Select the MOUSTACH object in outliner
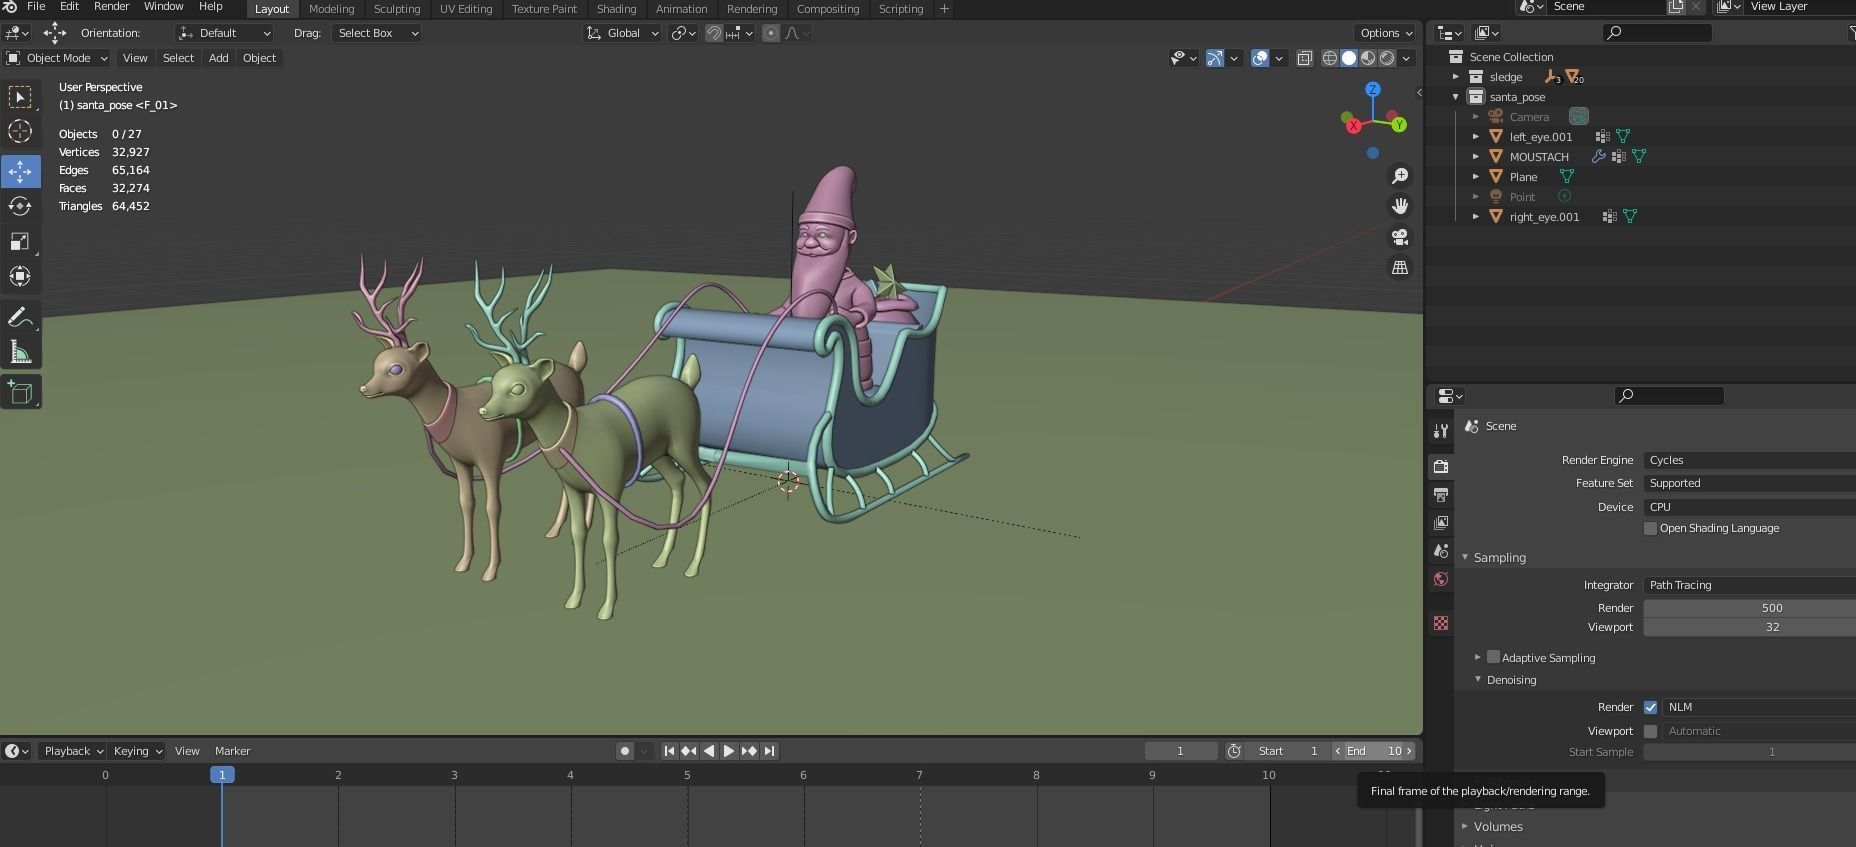Viewport: 1856px width, 847px height. (1539, 157)
